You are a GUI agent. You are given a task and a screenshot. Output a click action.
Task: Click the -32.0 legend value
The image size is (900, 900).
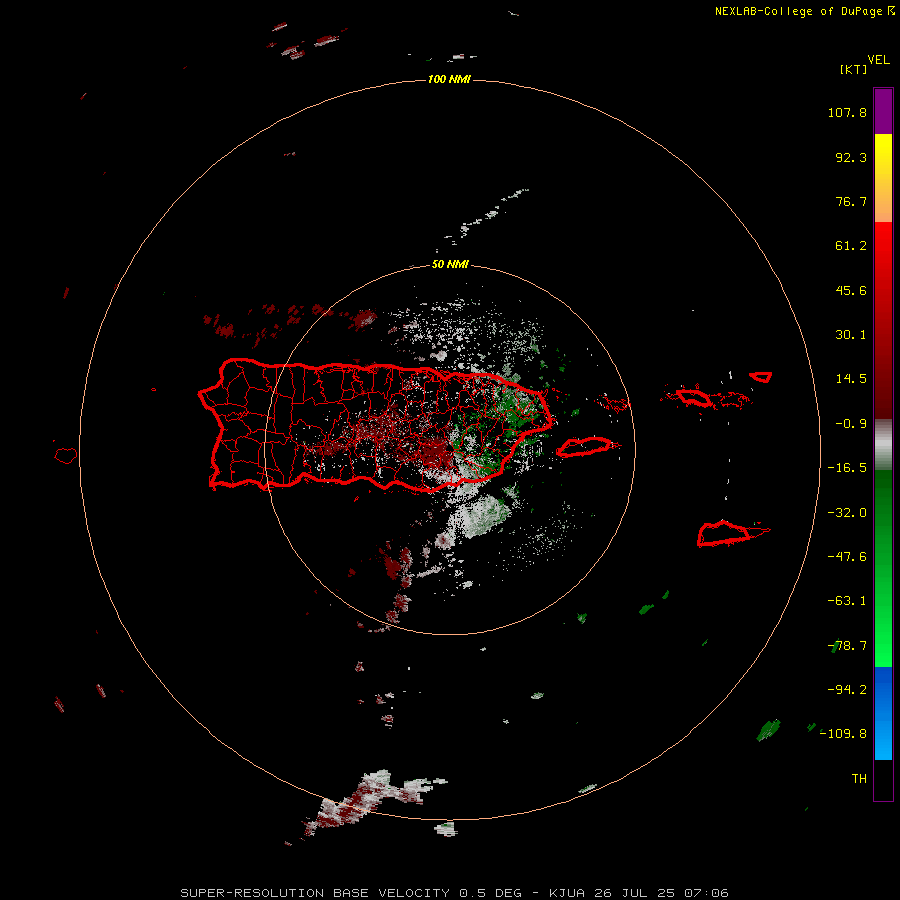[847, 513]
